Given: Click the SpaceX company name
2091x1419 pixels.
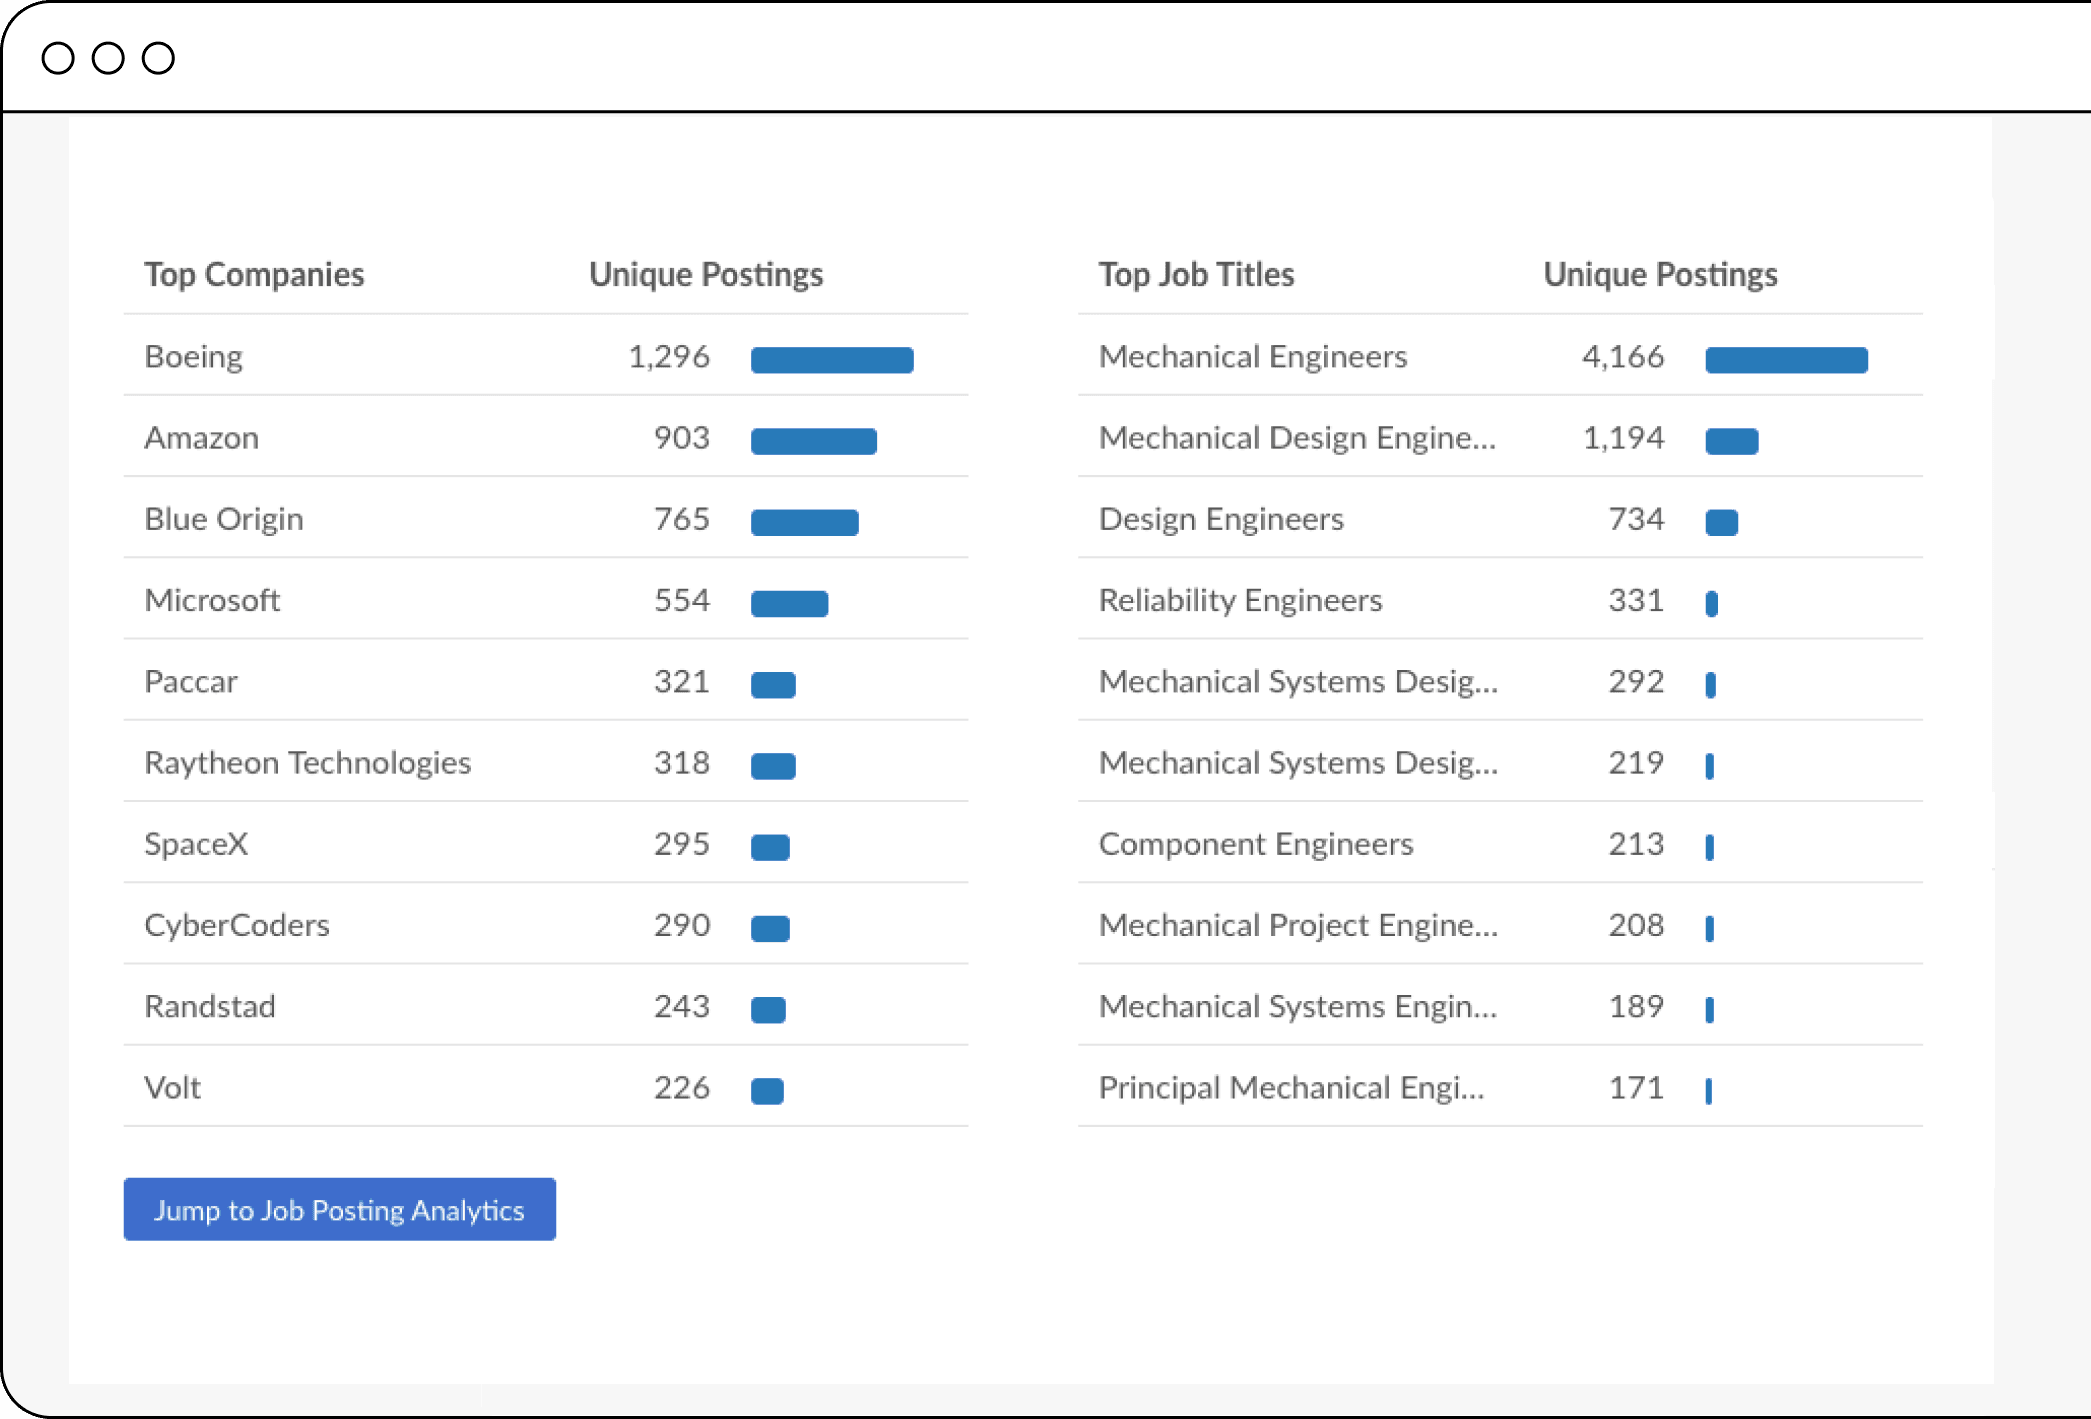Looking at the screenshot, I should coord(196,844).
